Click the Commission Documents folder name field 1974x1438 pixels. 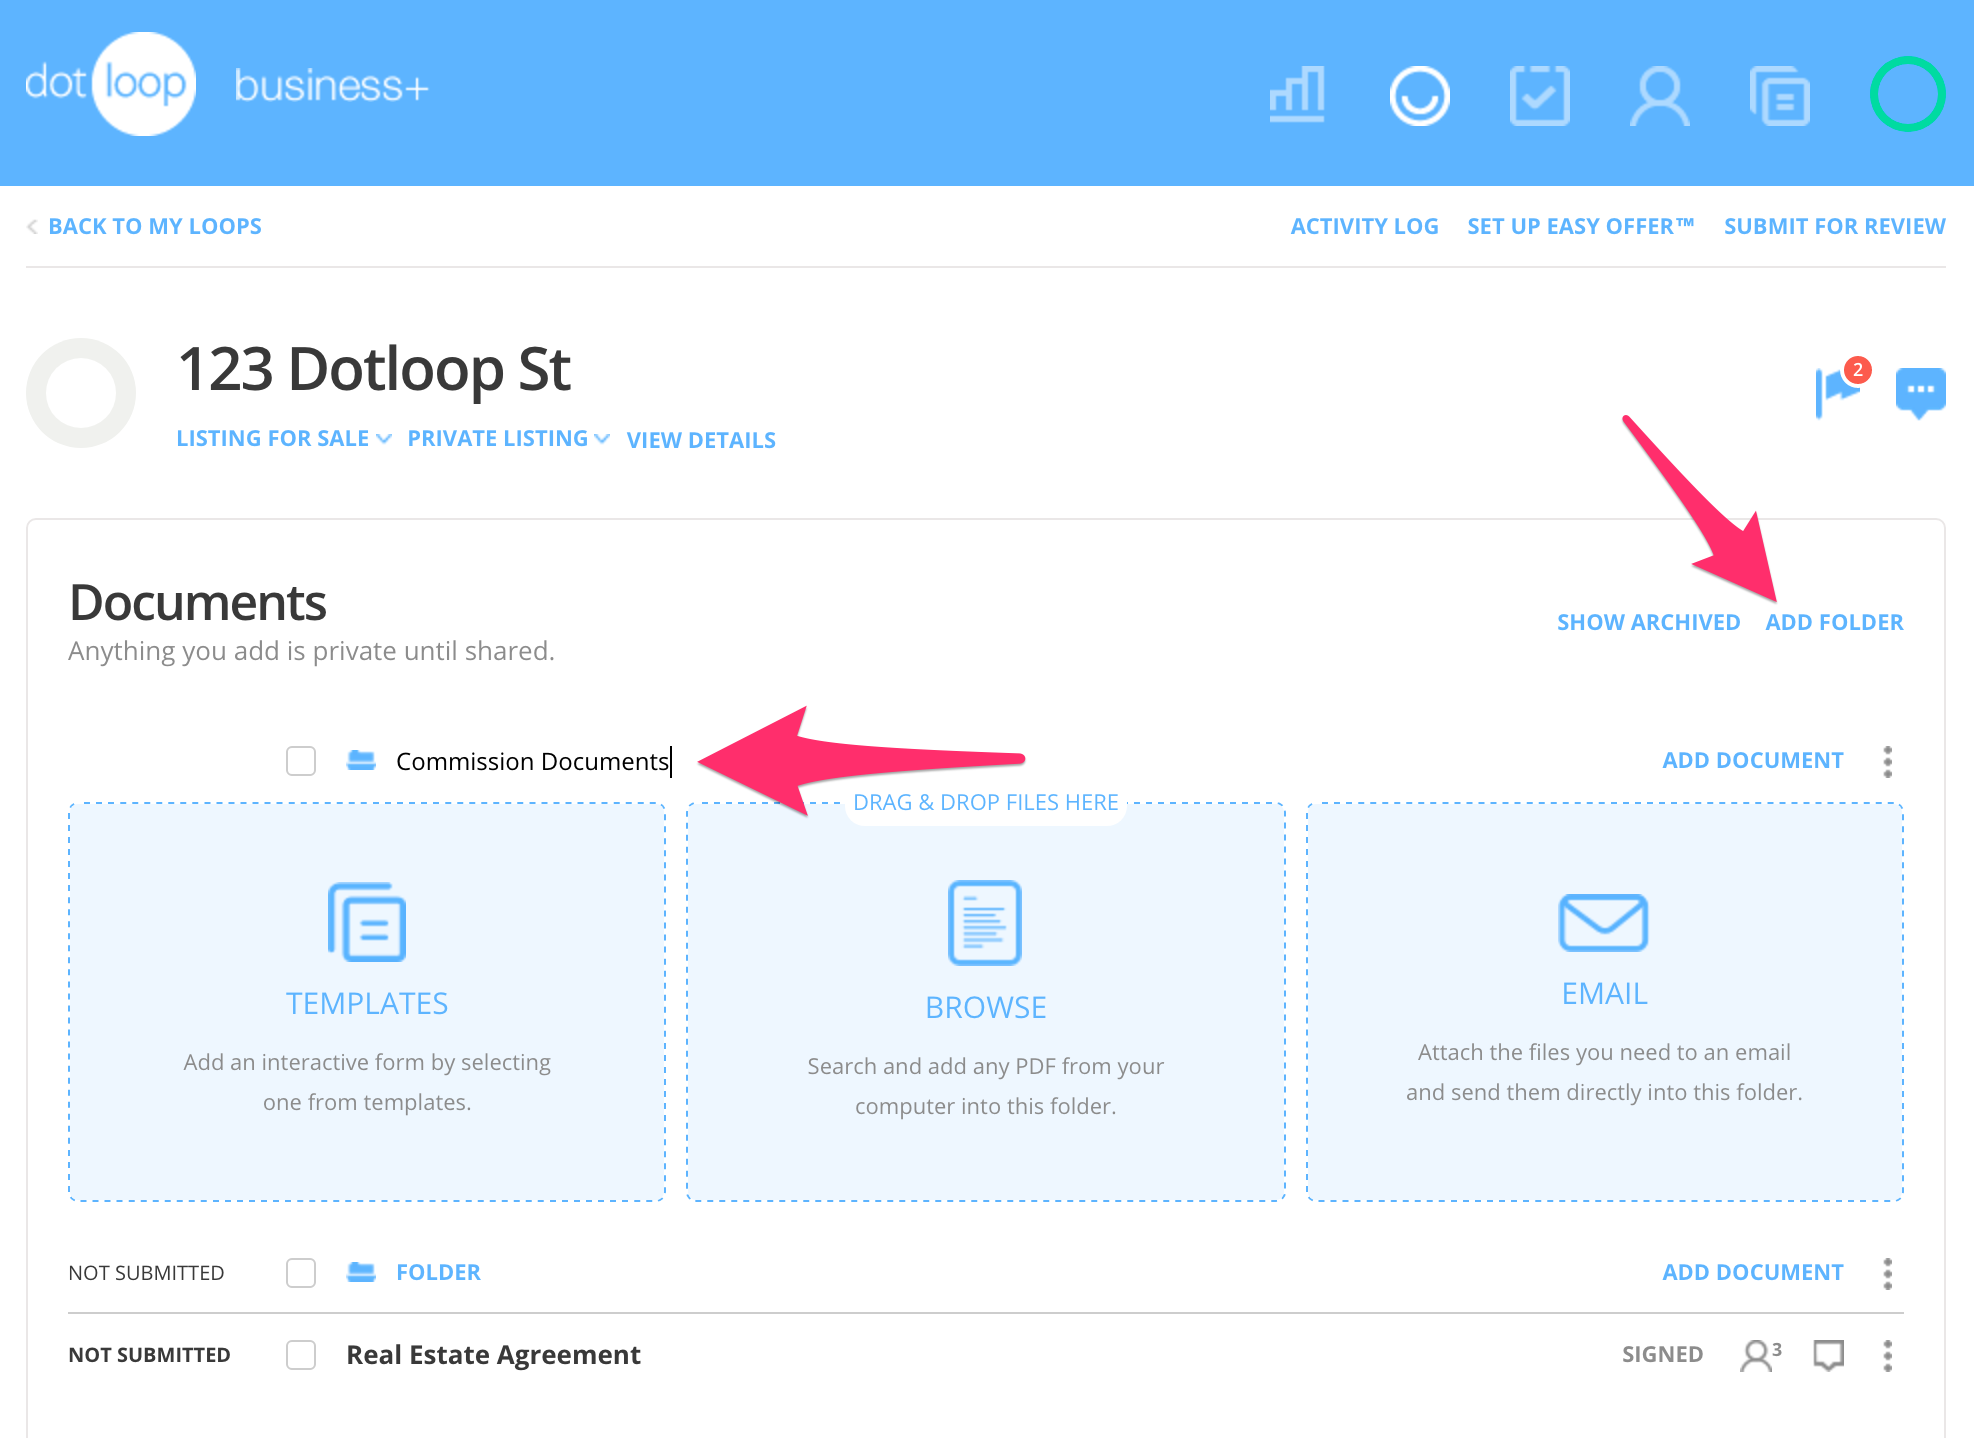532,762
